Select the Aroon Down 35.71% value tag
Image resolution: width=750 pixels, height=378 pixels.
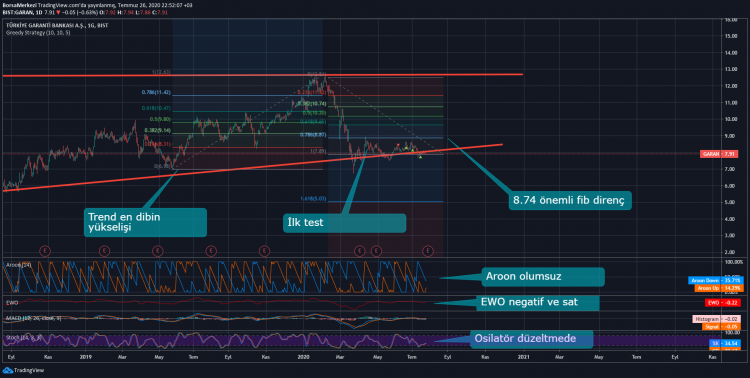715,280
